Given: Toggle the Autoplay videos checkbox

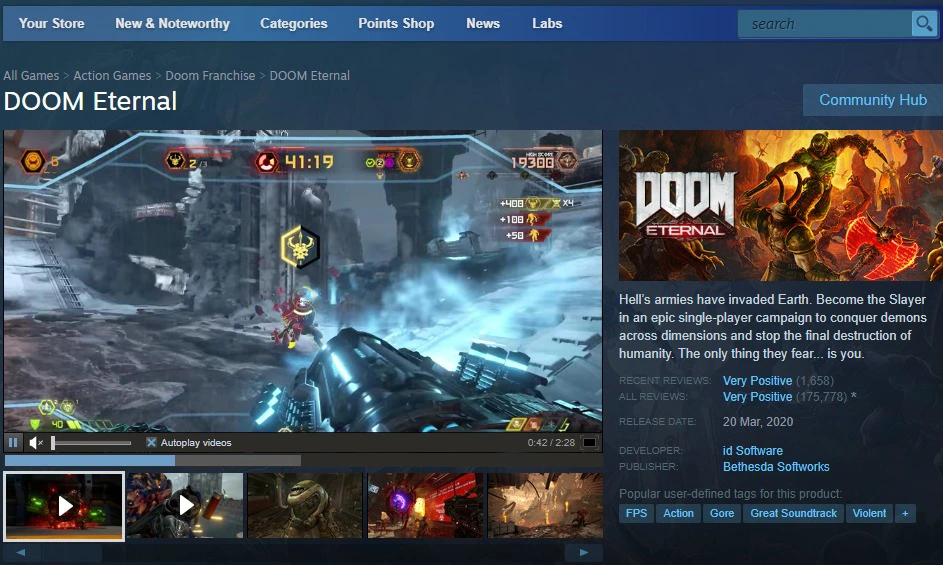Looking at the screenshot, I should tap(152, 442).
